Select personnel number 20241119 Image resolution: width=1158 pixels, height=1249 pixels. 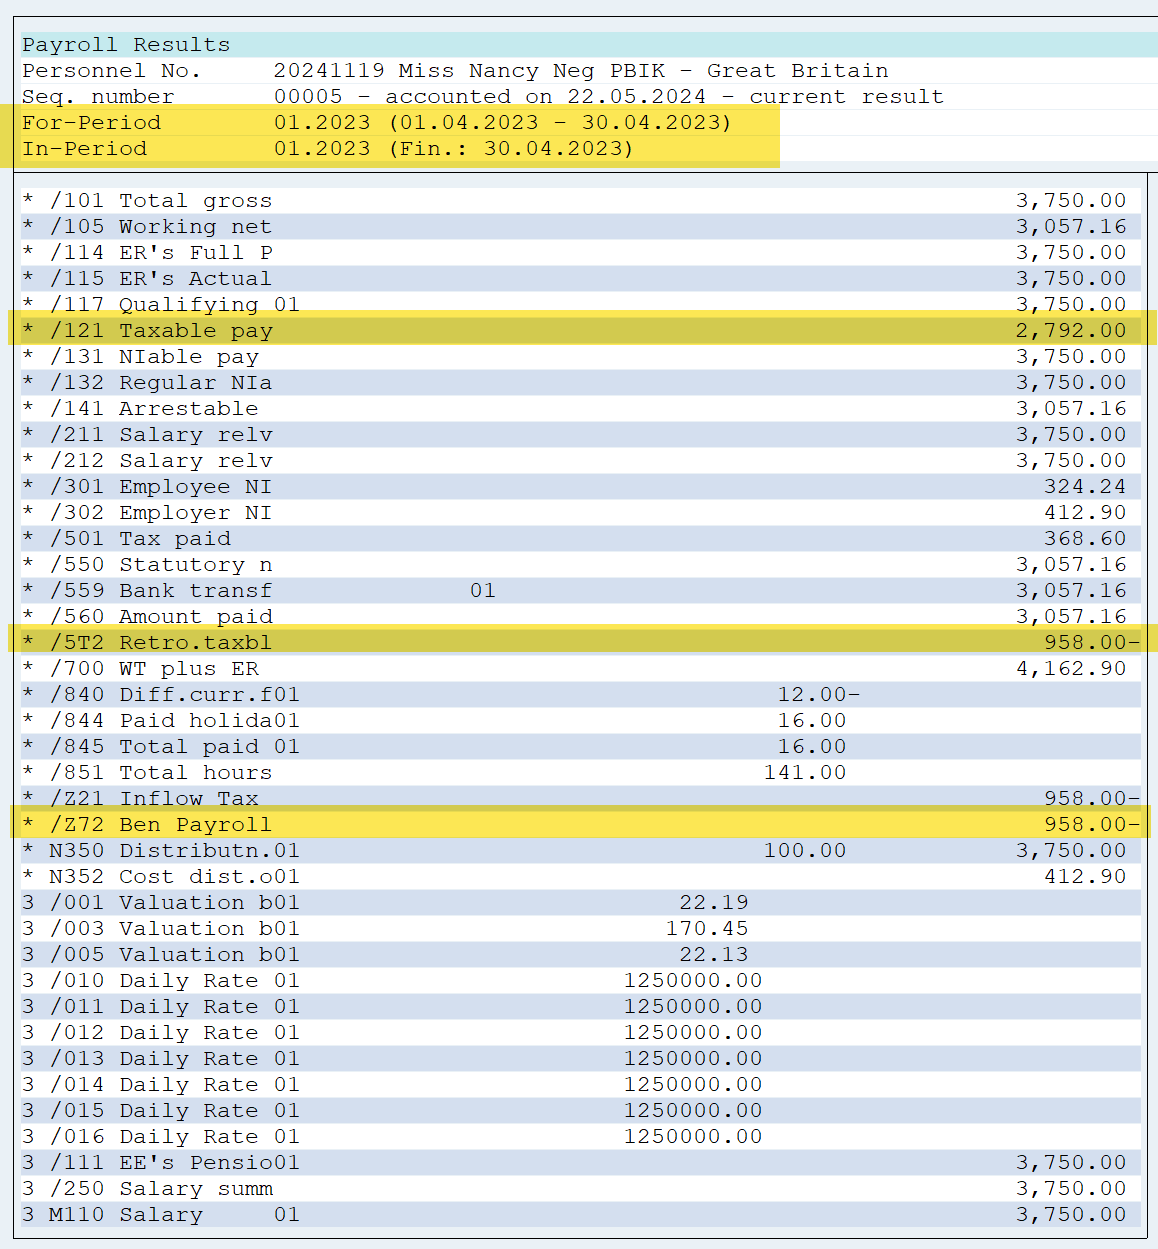pos(329,71)
